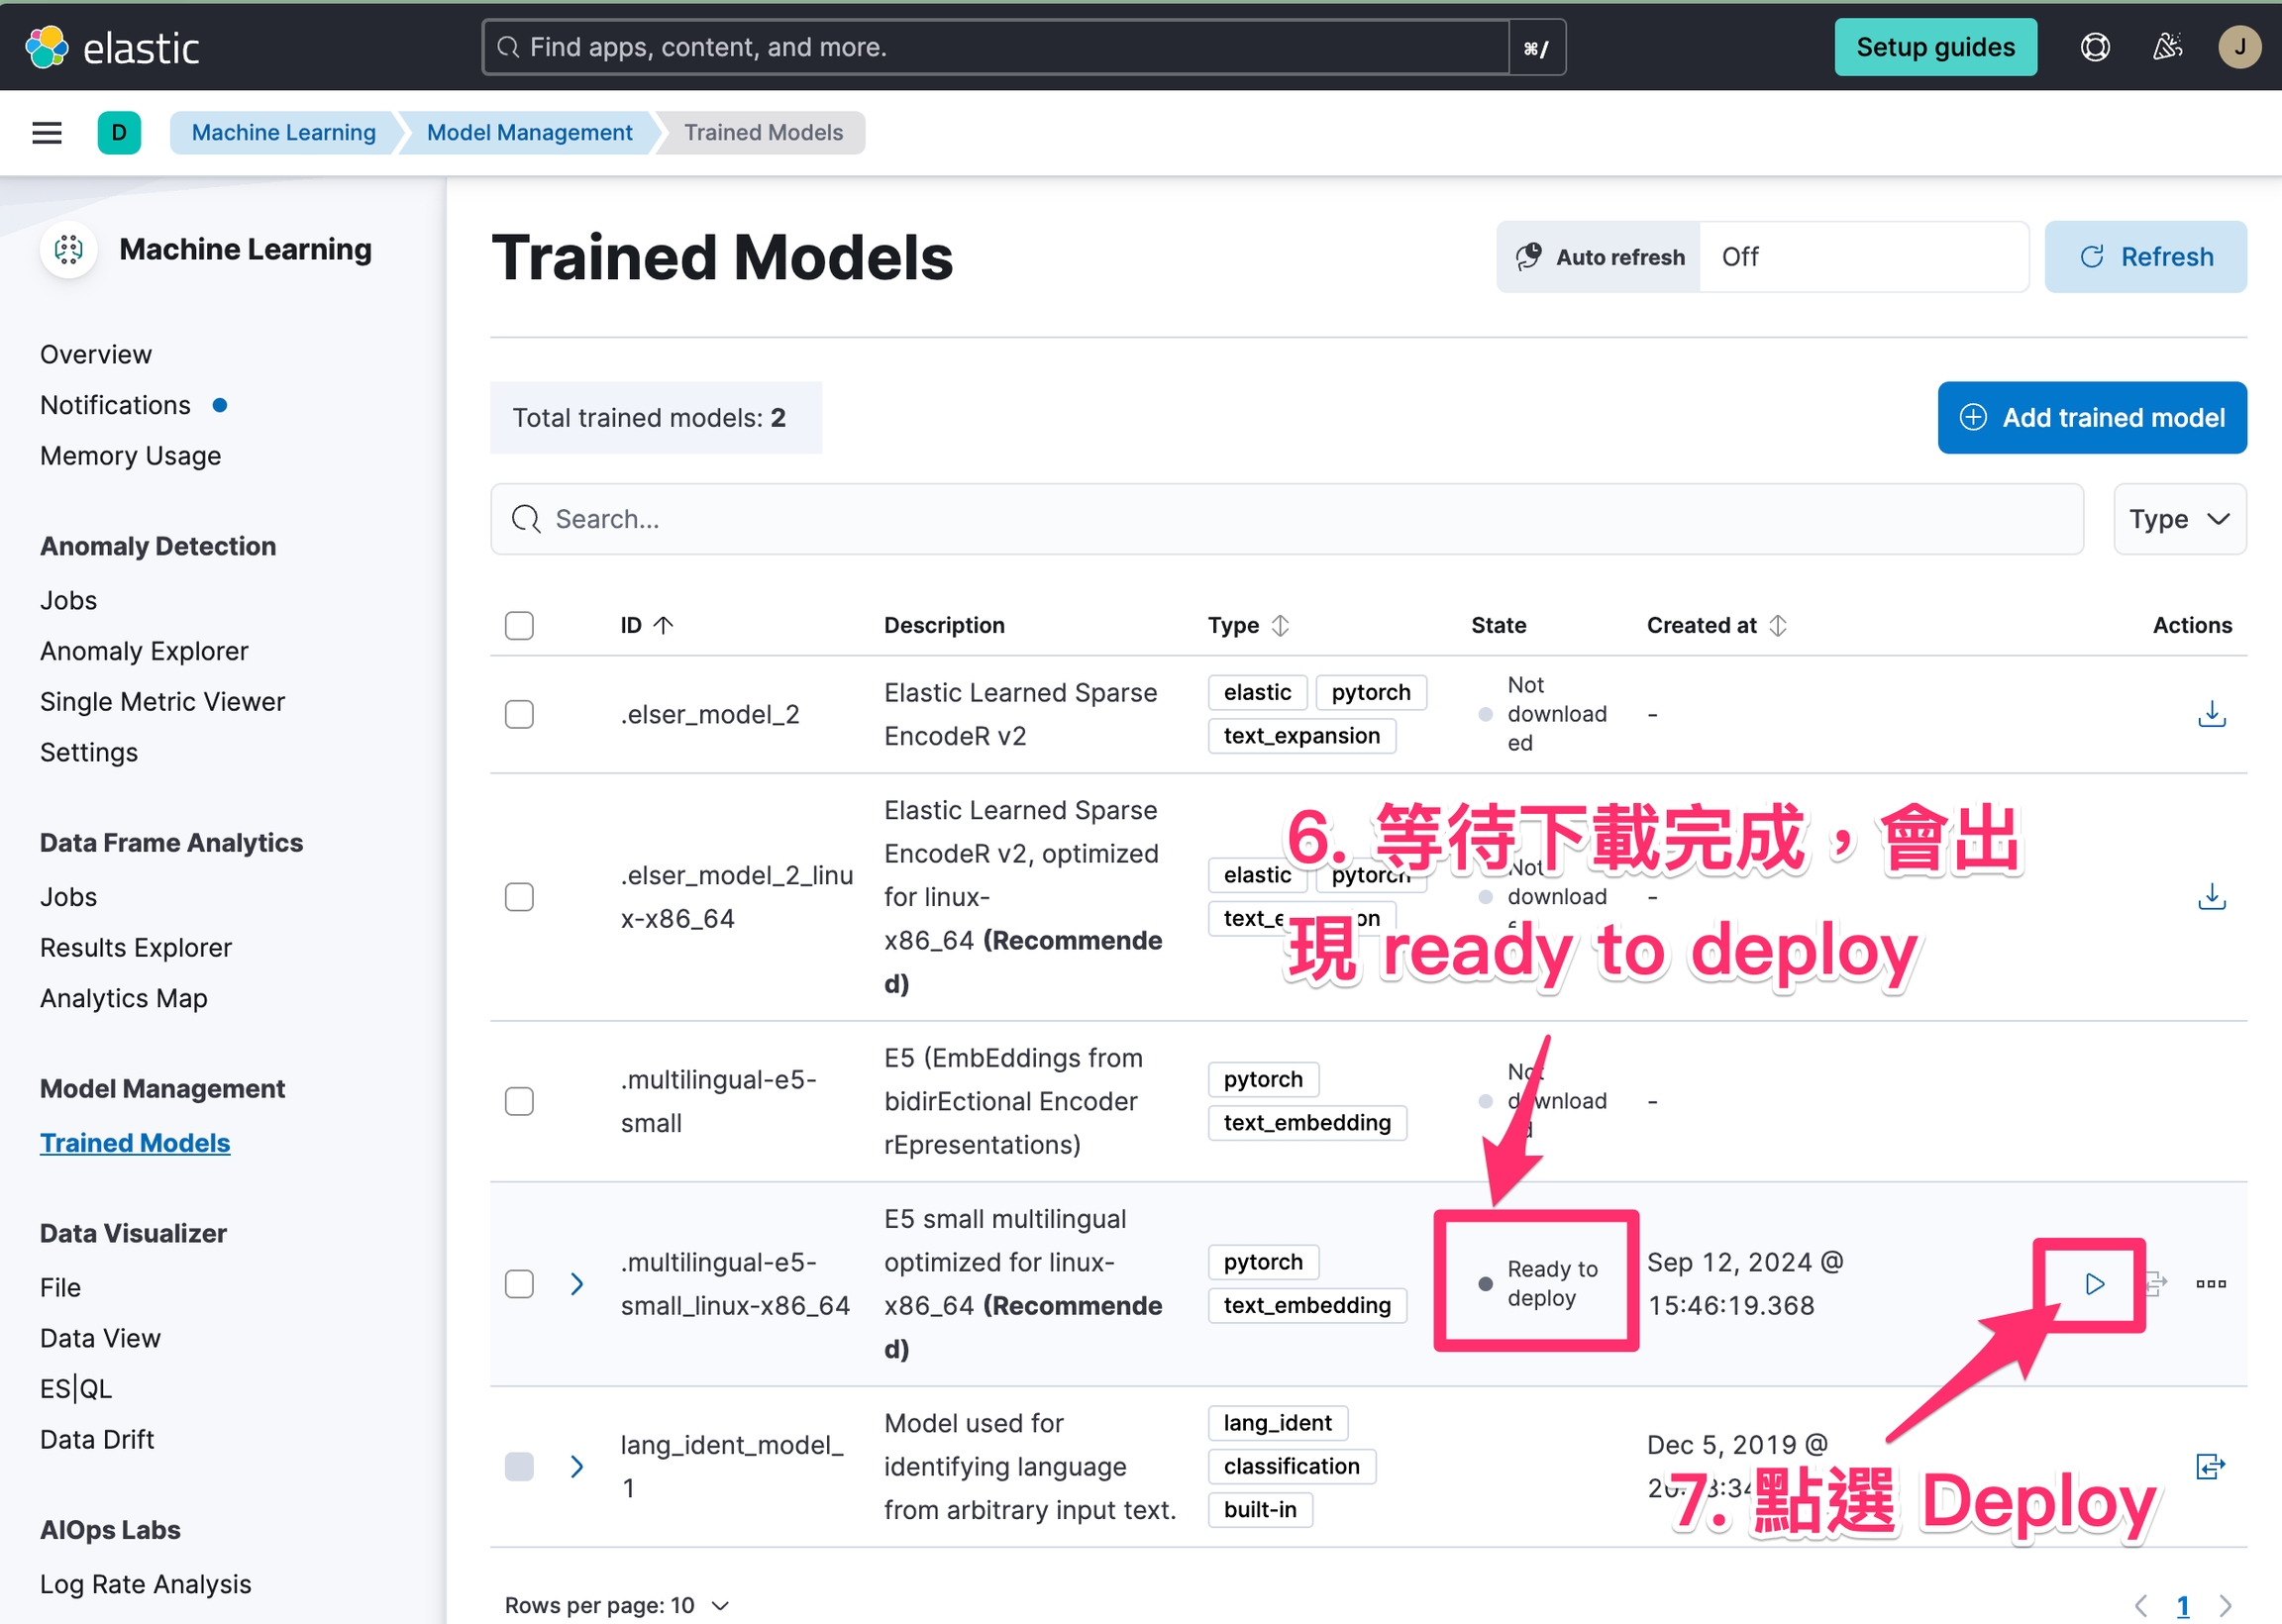Click the Add trained model button

[2091, 418]
